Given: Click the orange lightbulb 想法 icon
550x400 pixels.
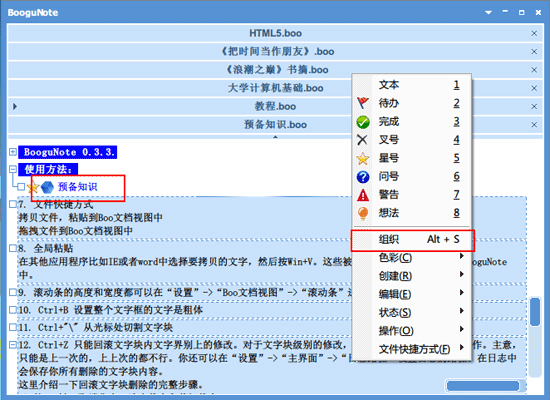Looking at the screenshot, I should tap(363, 213).
